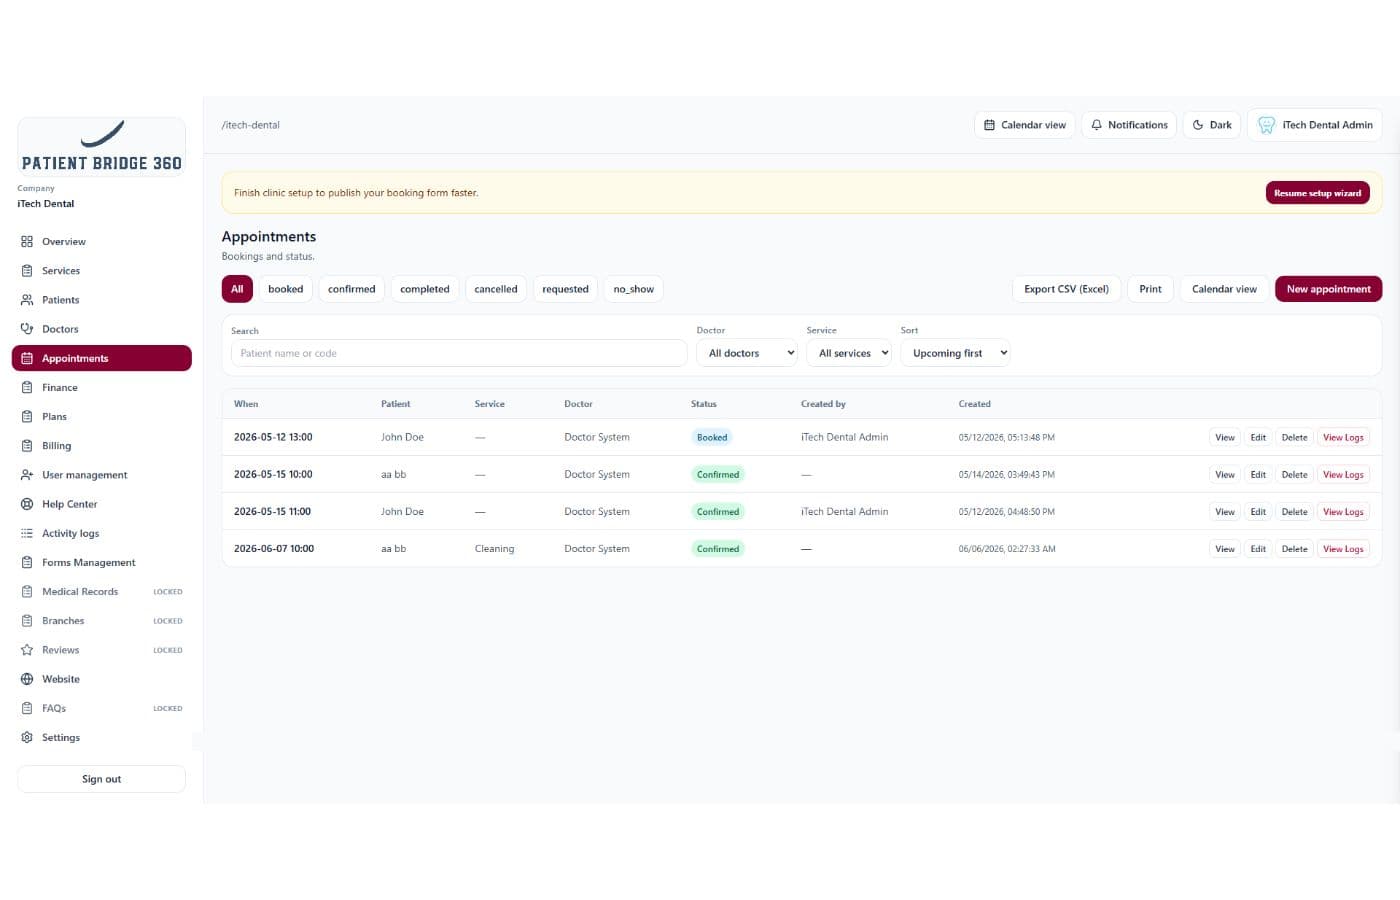Click the Notifications bell icon
This screenshot has width=1400, height=900.
click(x=1096, y=125)
